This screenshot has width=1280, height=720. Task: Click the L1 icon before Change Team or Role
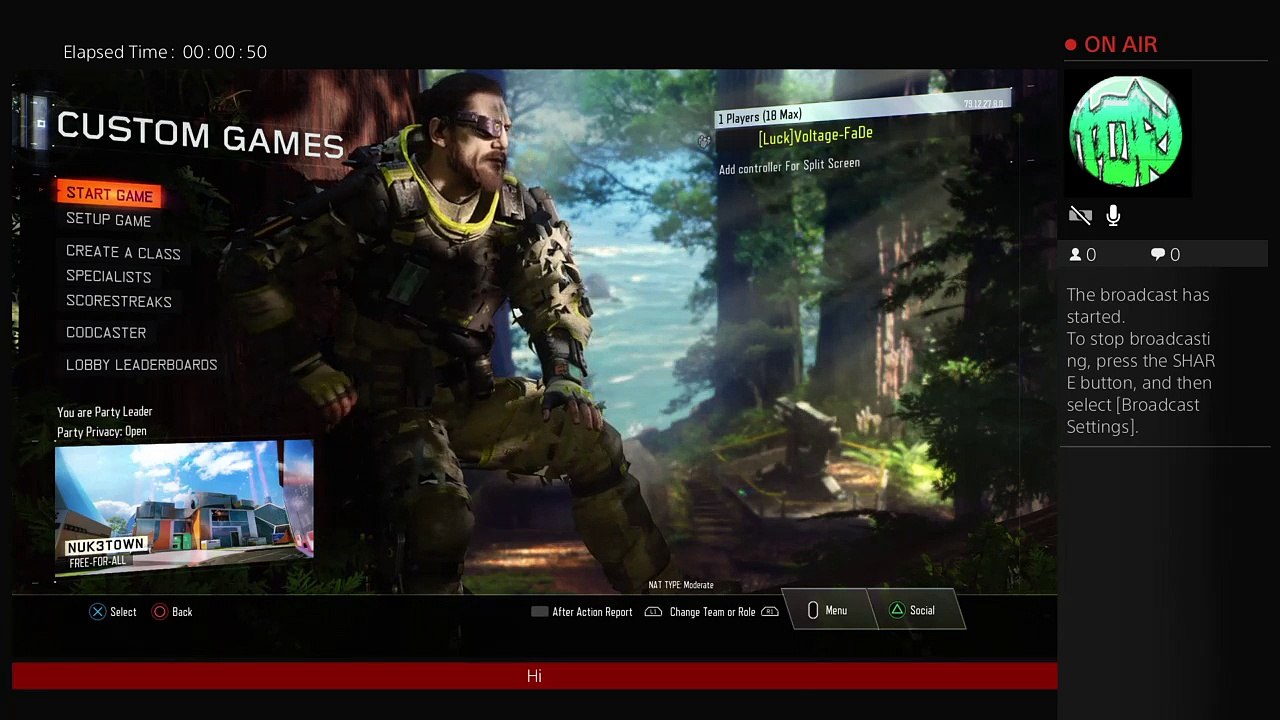[653, 612]
